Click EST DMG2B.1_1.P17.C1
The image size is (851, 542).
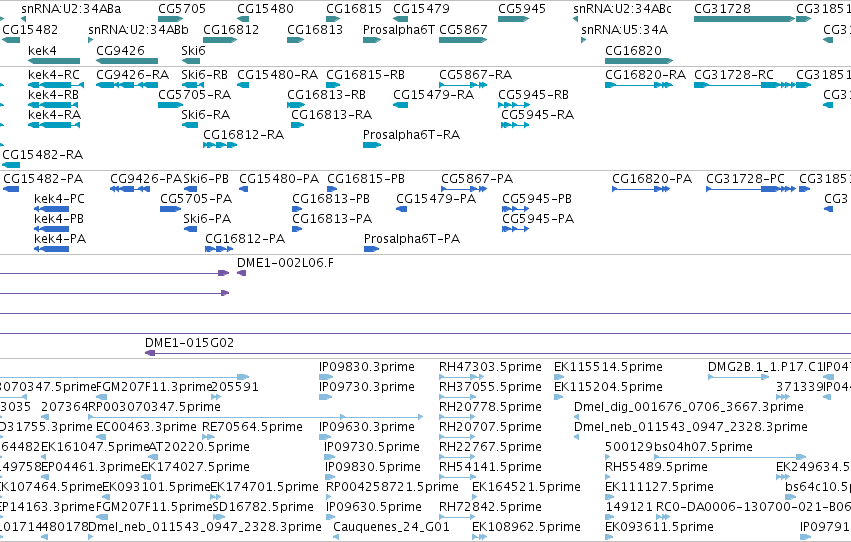pyautogui.click(x=765, y=367)
